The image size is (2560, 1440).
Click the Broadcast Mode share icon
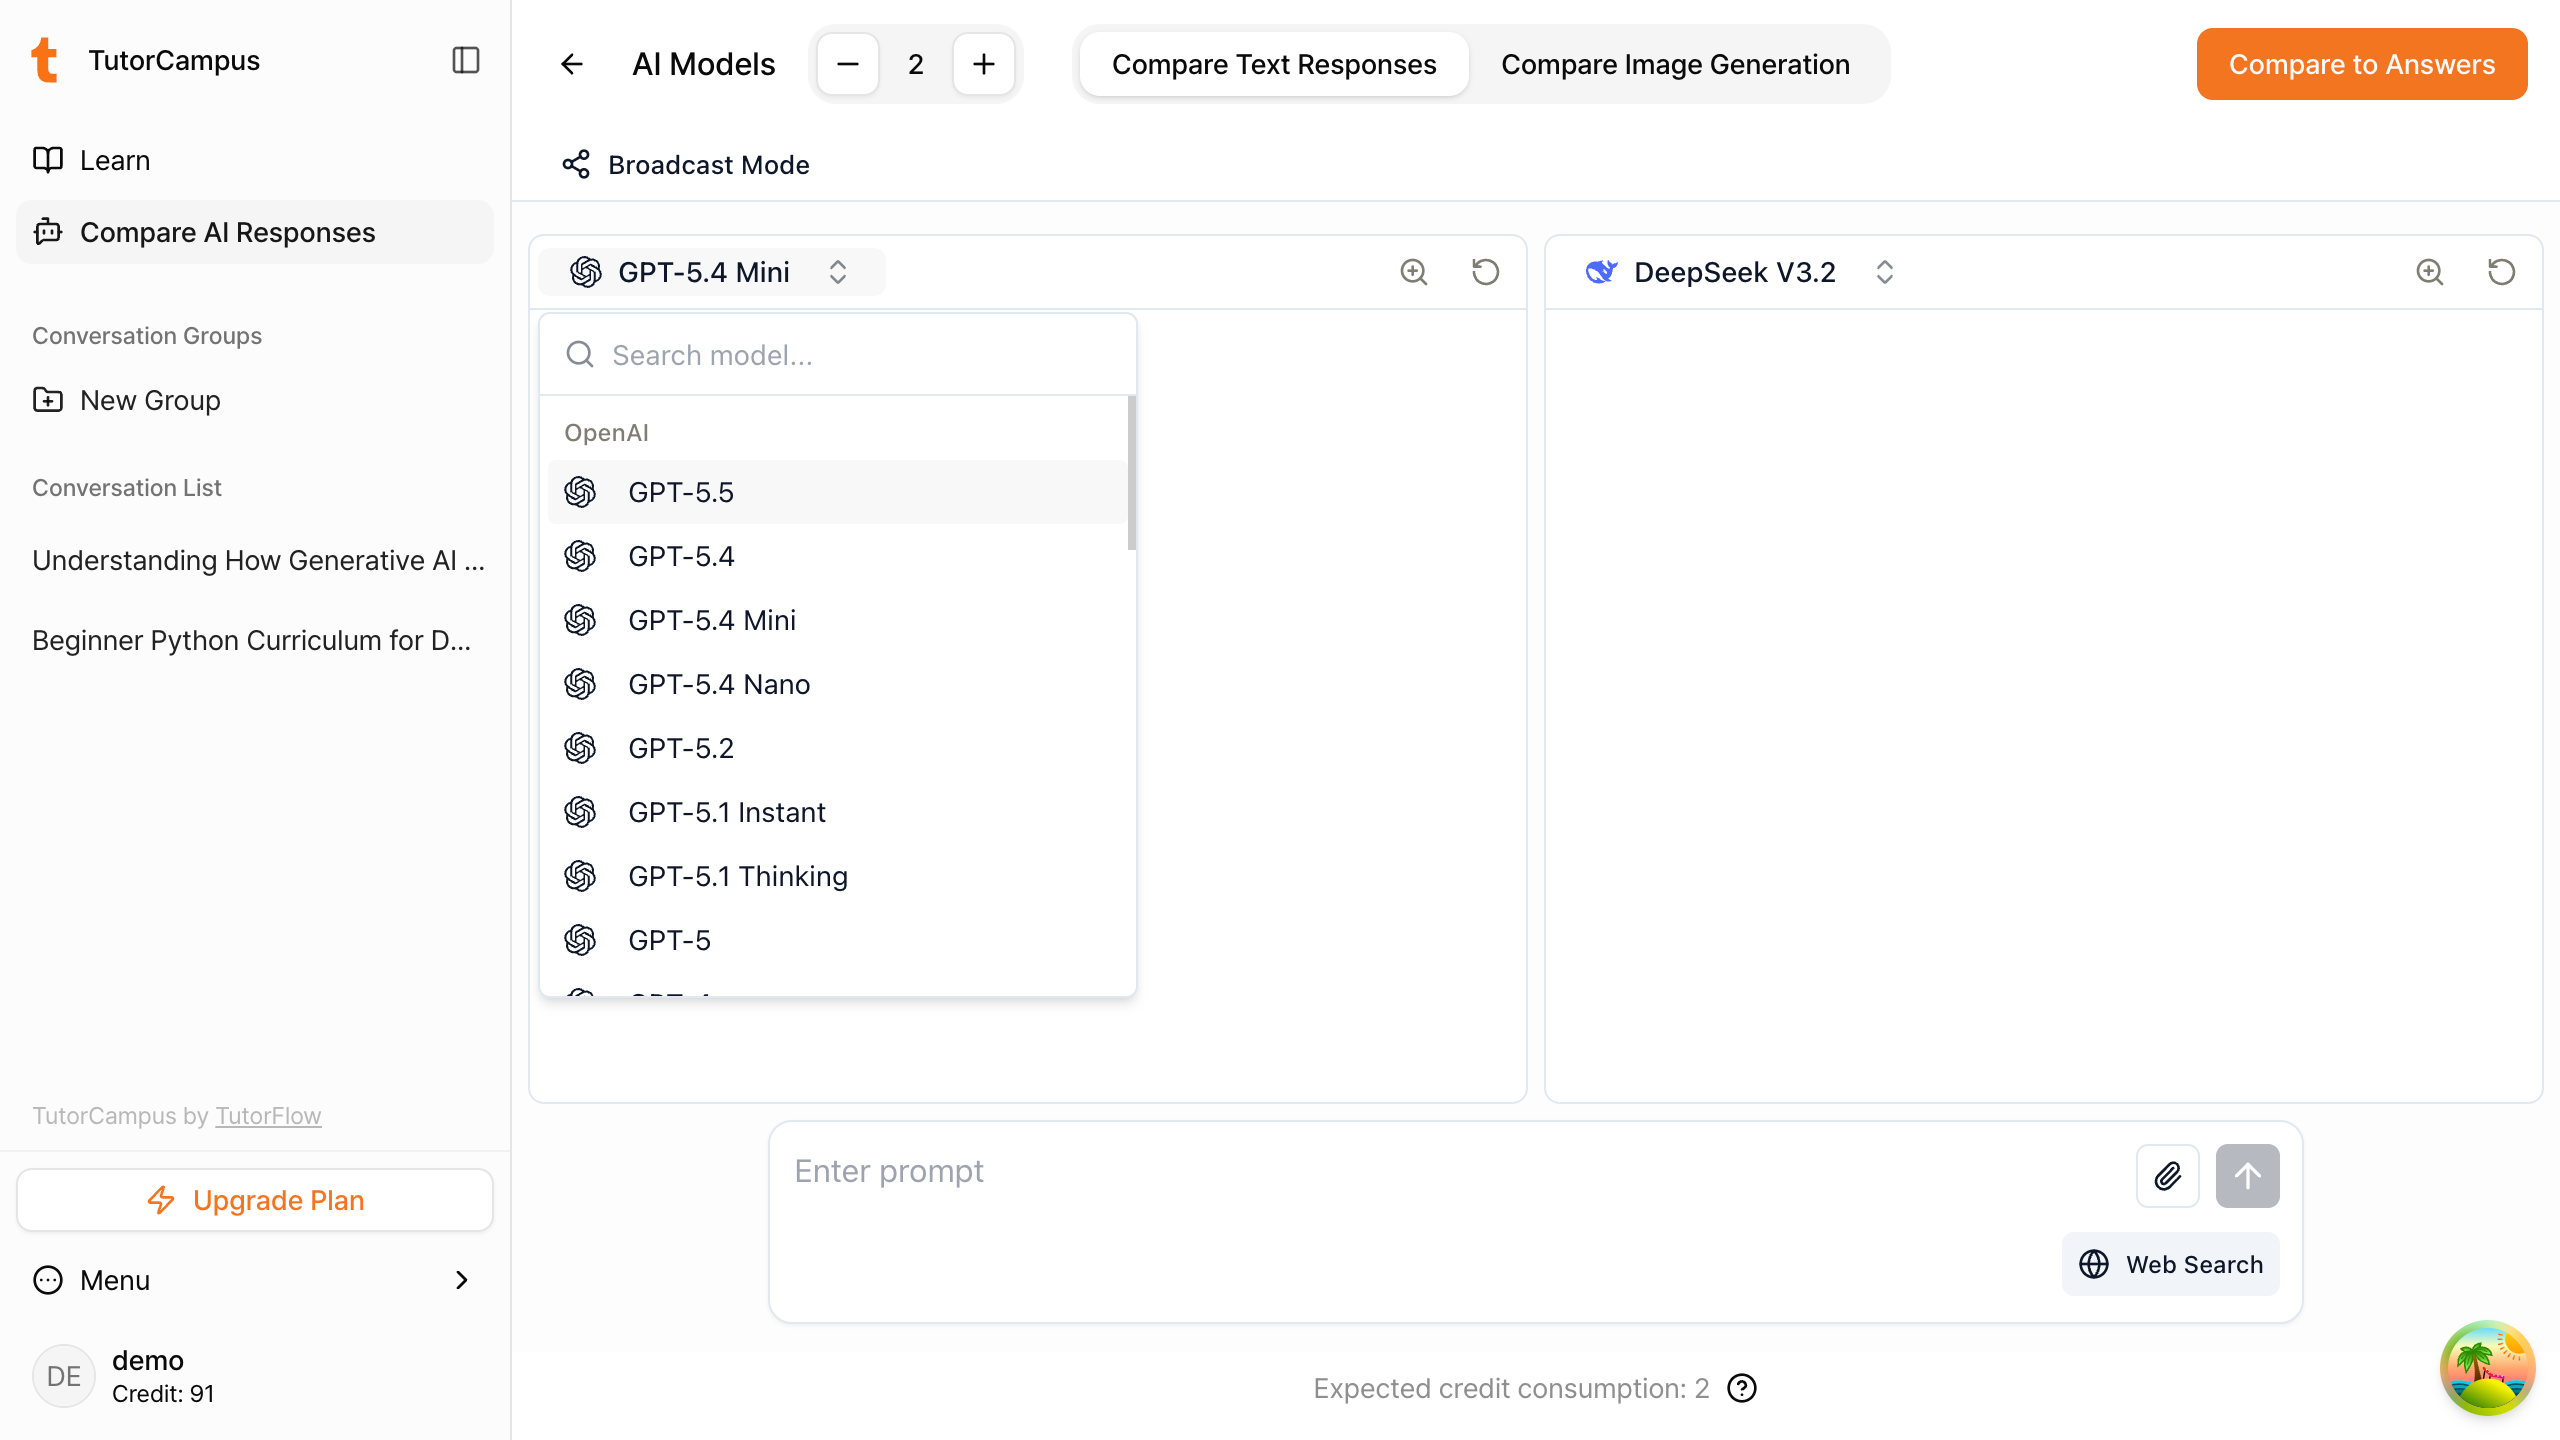pos(576,164)
